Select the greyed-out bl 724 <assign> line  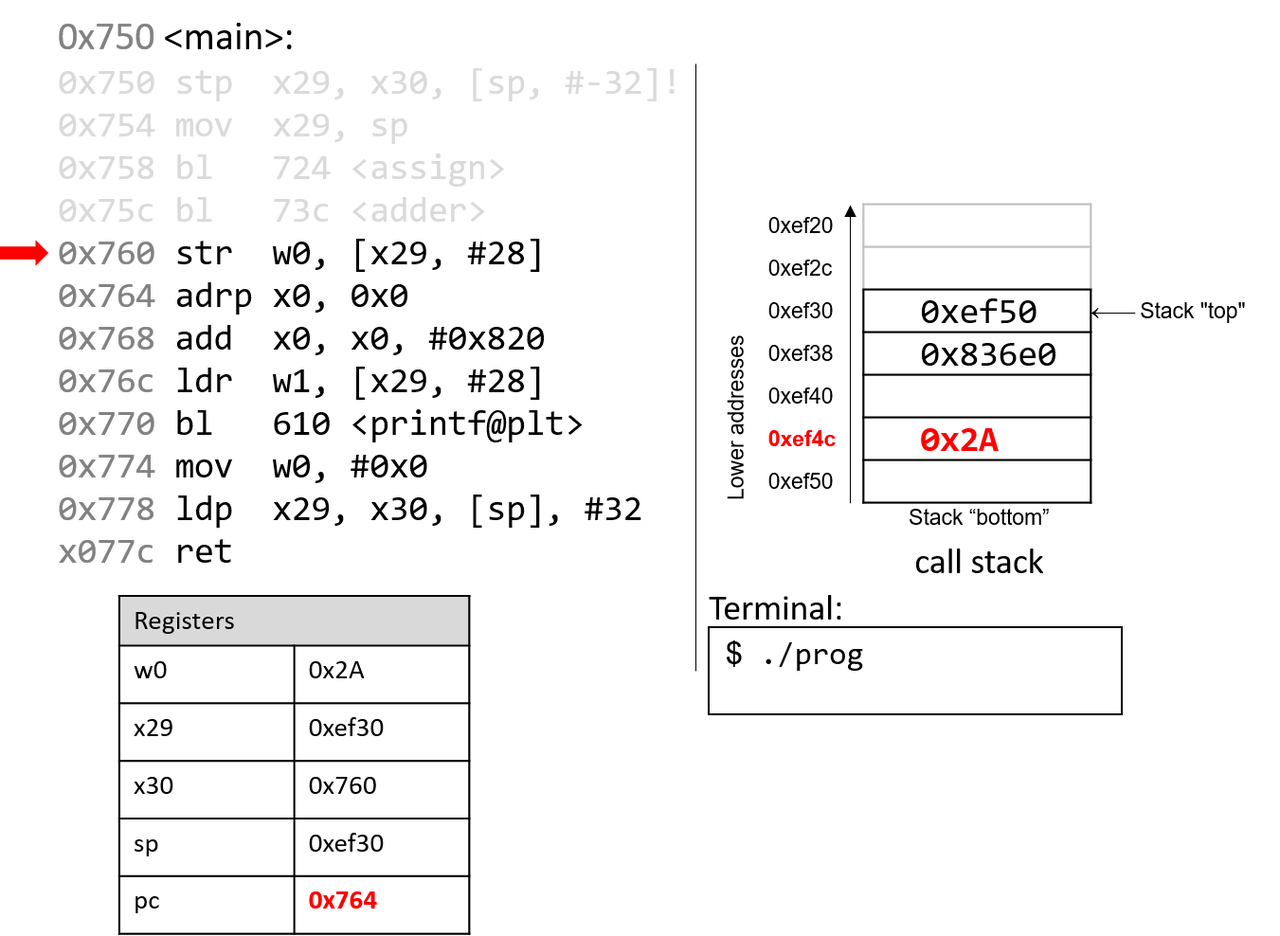(x=281, y=169)
